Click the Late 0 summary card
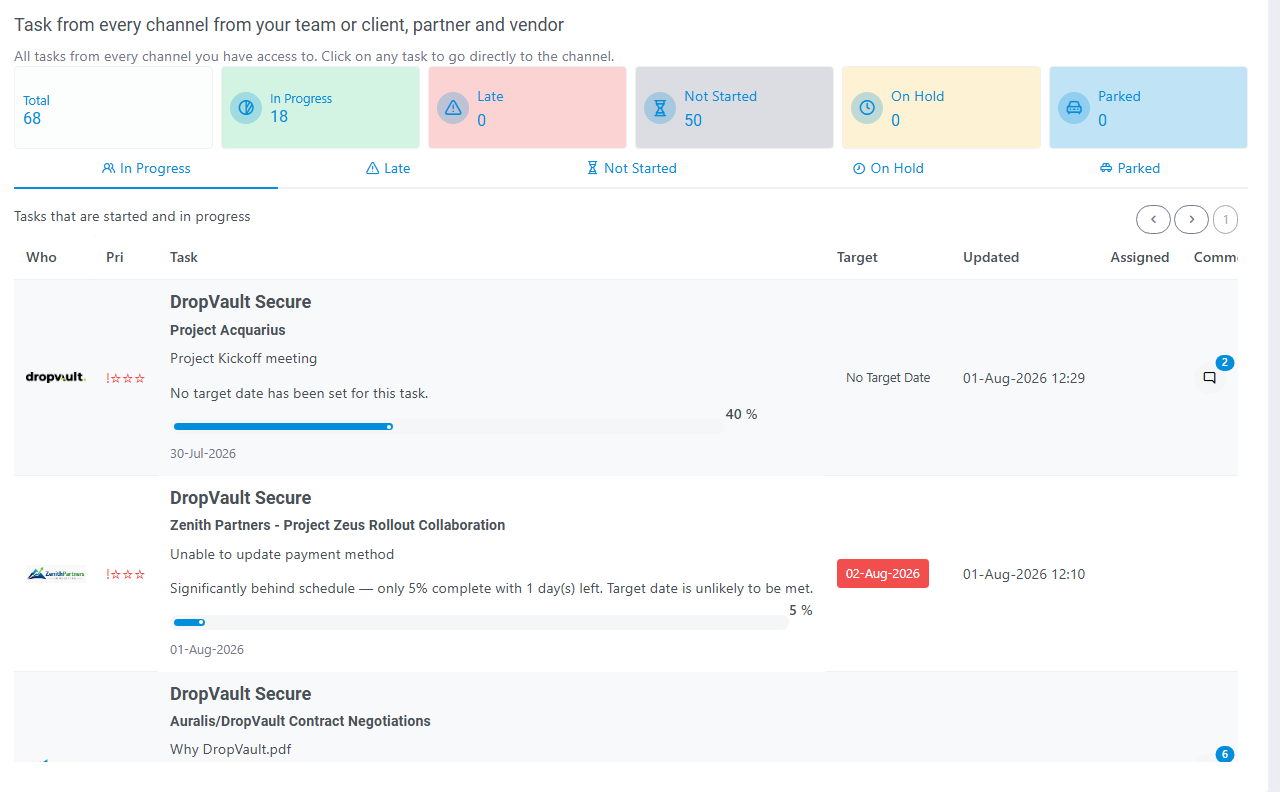Viewport: 1280px width, 792px height. (x=527, y=108)
